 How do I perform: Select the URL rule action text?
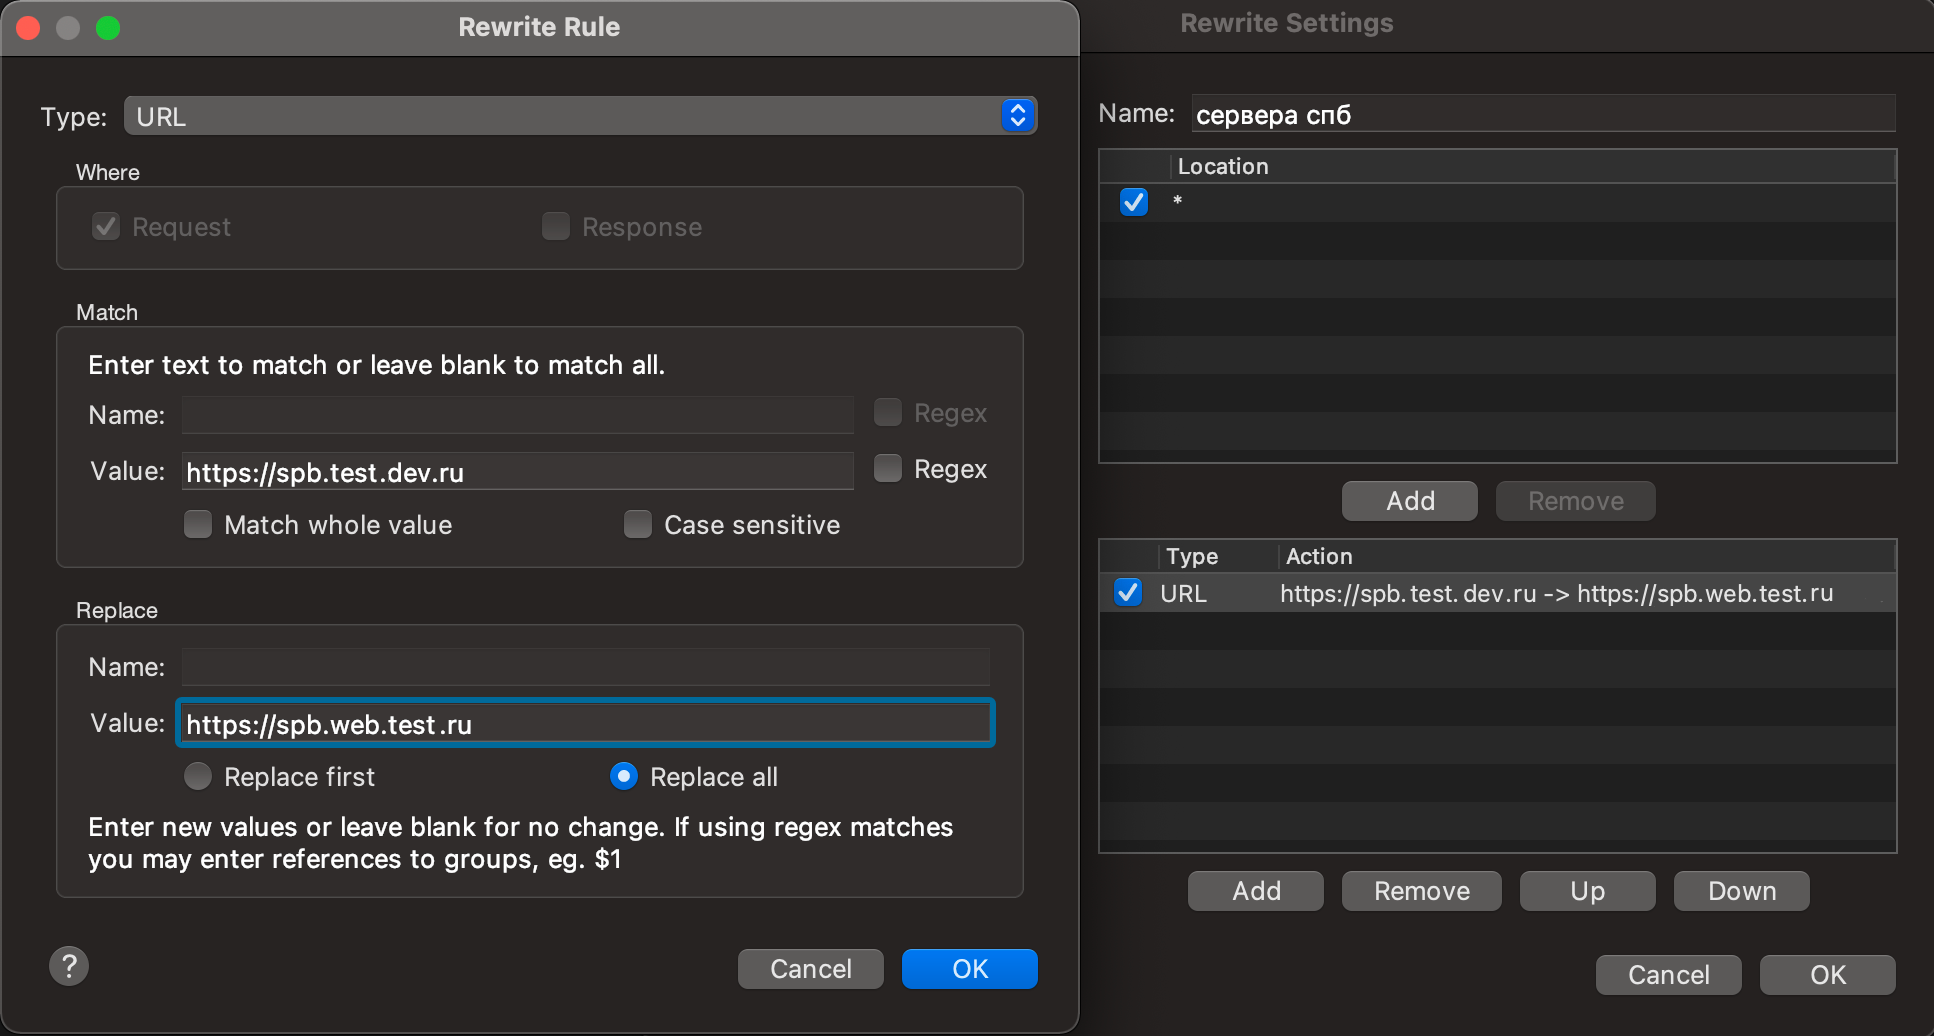(x=1557, y=593)
